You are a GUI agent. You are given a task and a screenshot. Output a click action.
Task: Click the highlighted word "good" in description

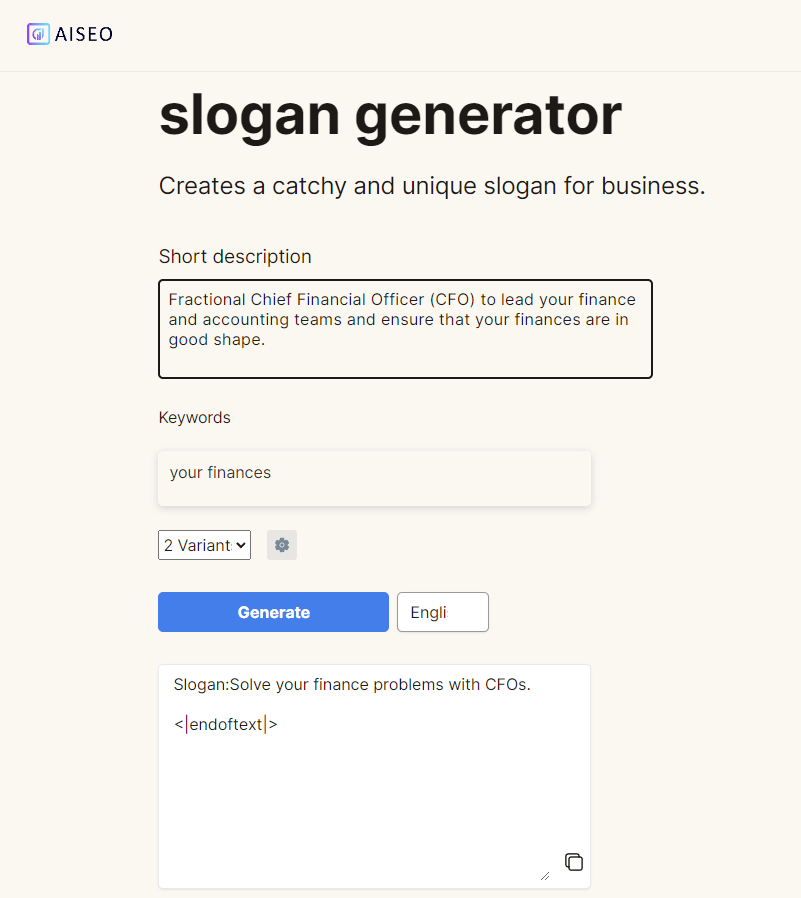coord(188,340)
